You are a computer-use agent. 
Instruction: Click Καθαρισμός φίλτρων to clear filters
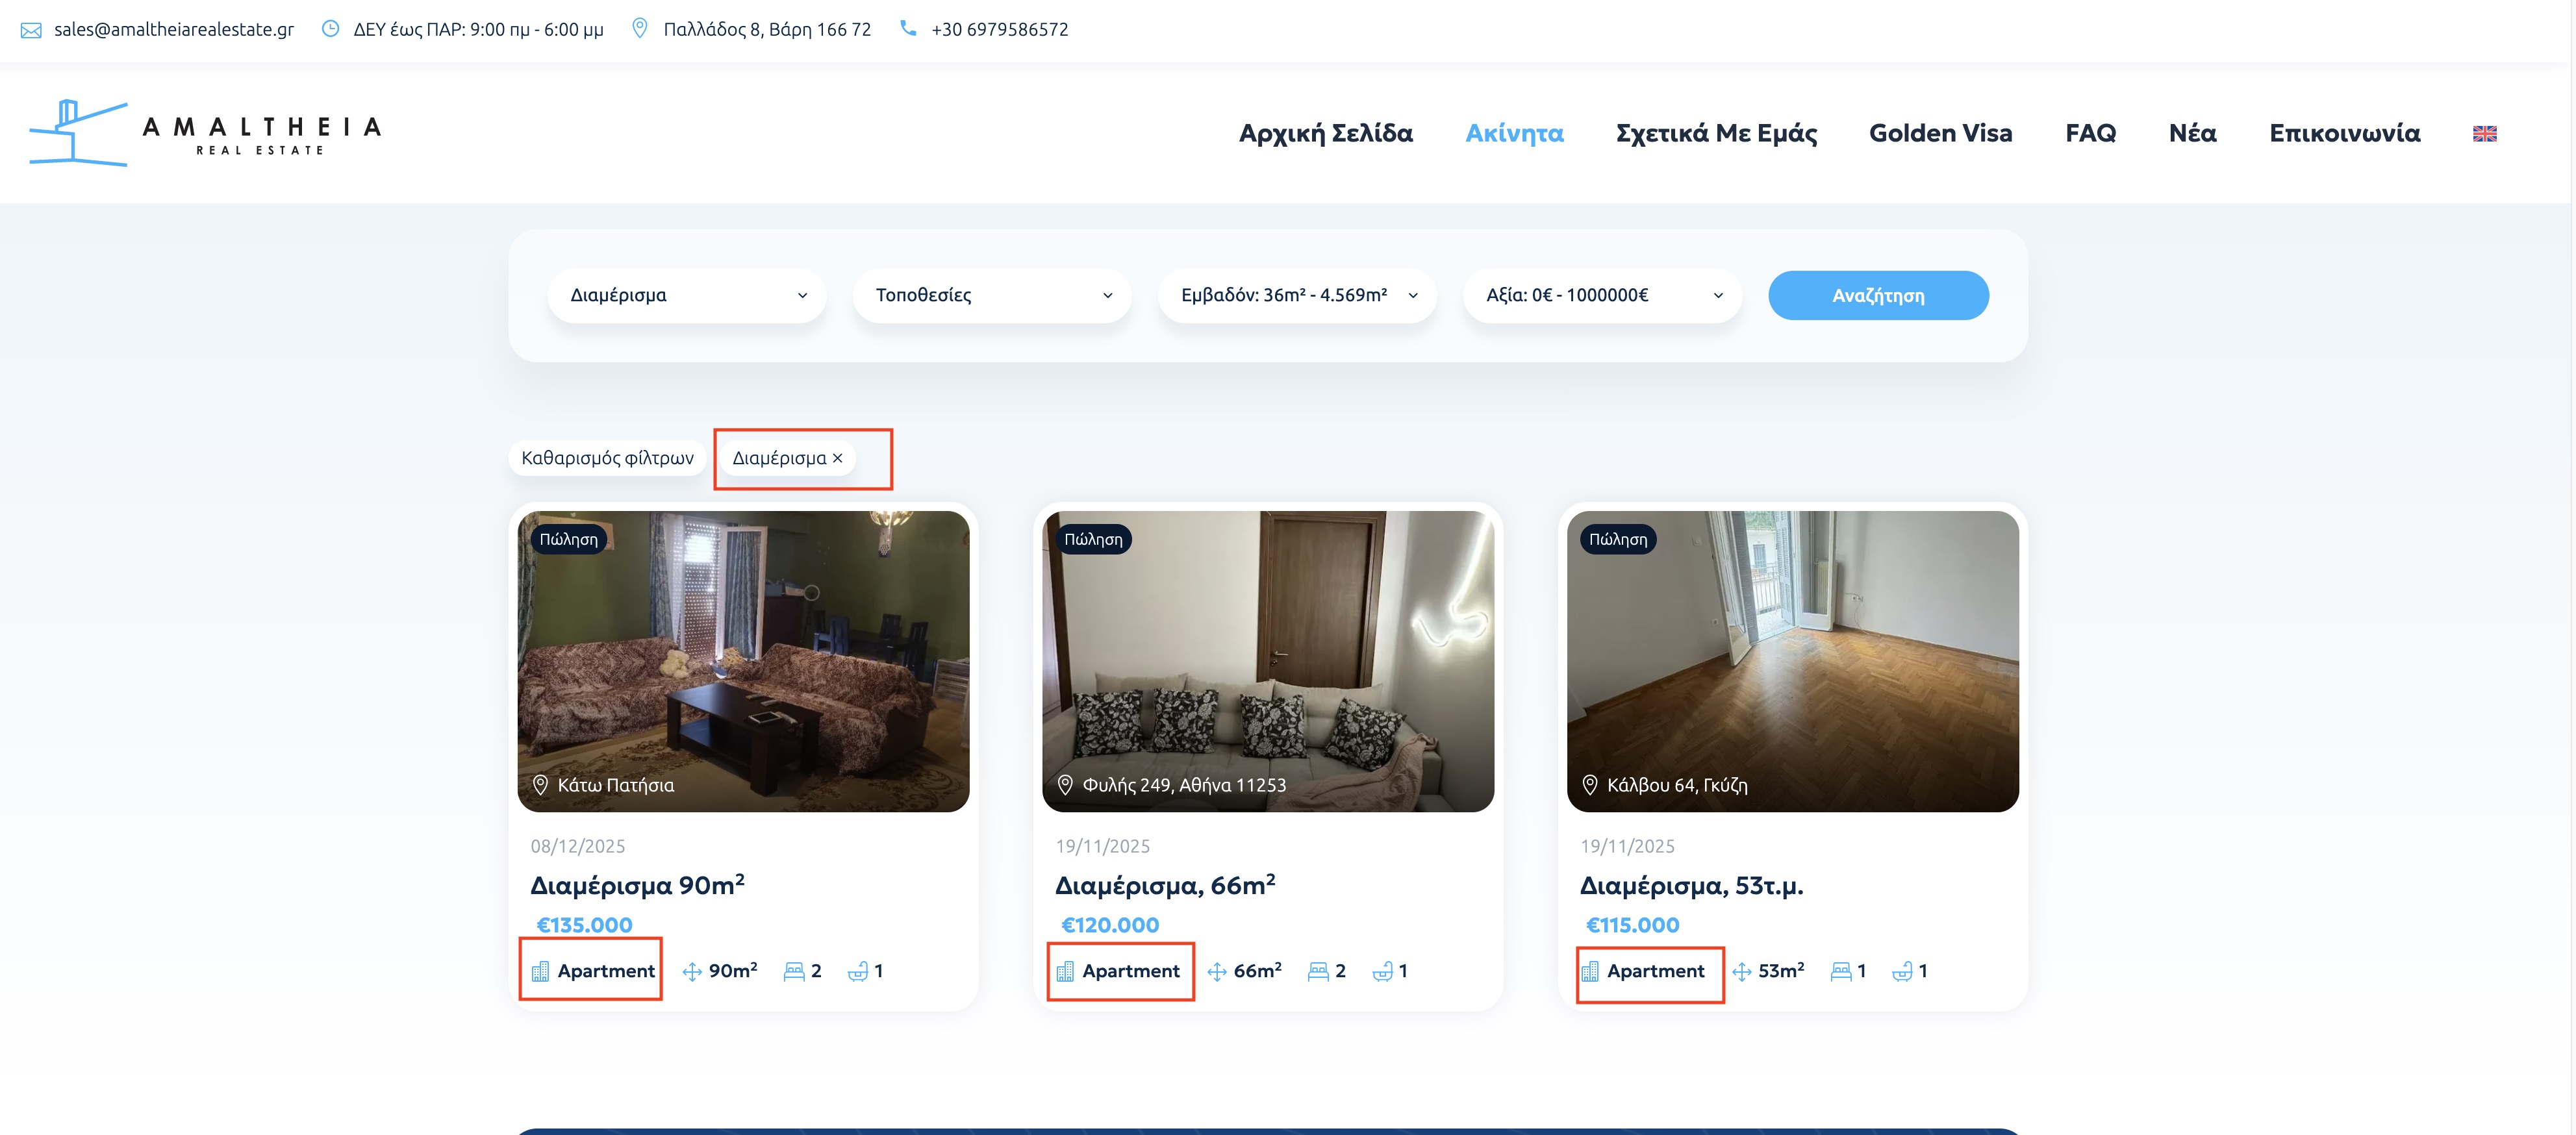pyautogui.click(x=607, y=458)
